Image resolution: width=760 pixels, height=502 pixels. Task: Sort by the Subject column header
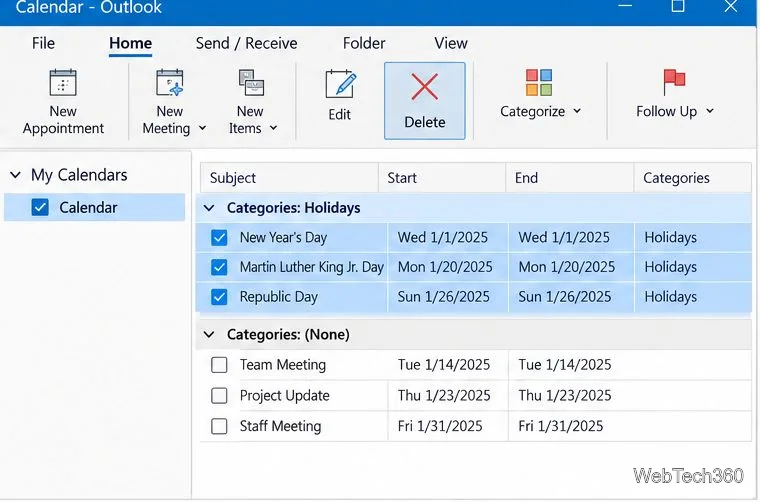coord(289,178)
